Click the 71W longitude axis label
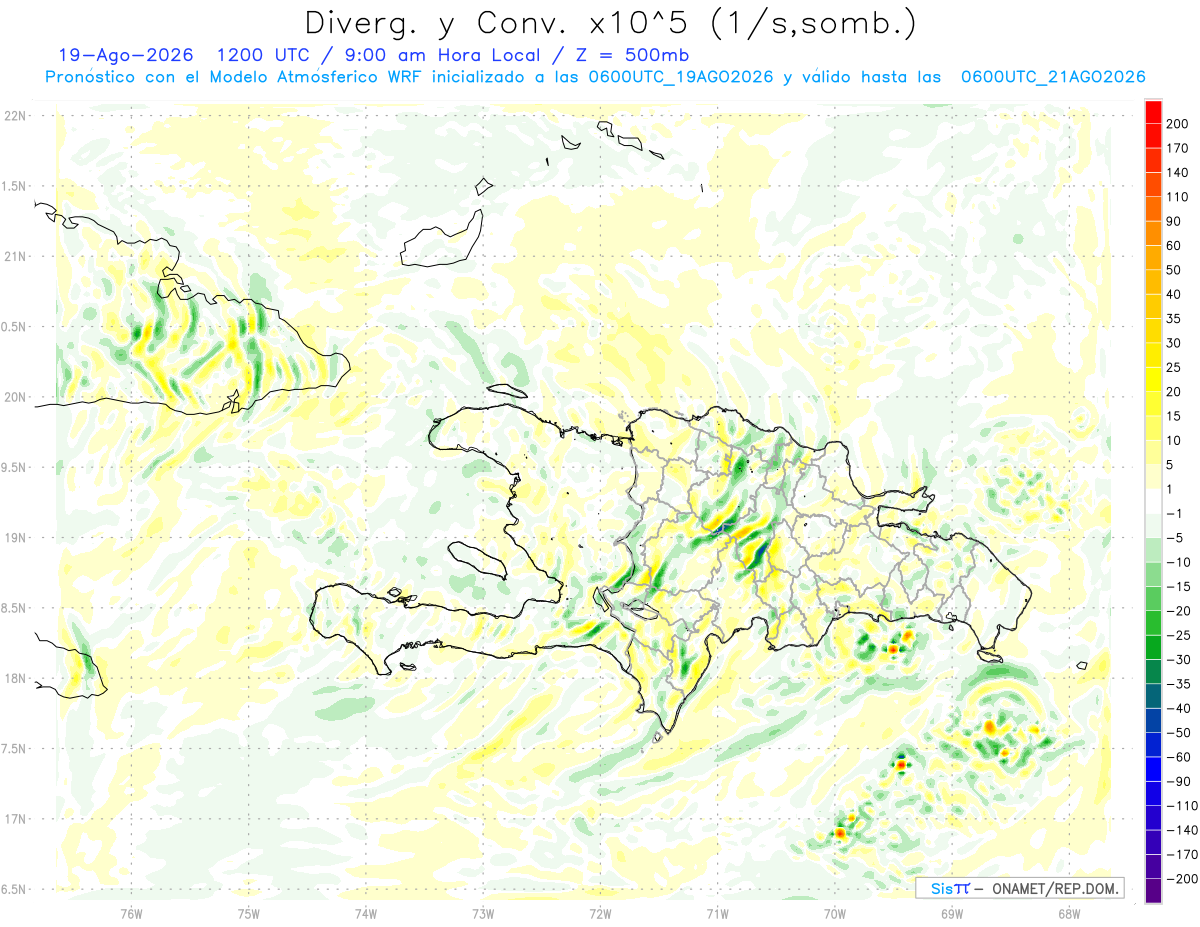 coord(717,913)
